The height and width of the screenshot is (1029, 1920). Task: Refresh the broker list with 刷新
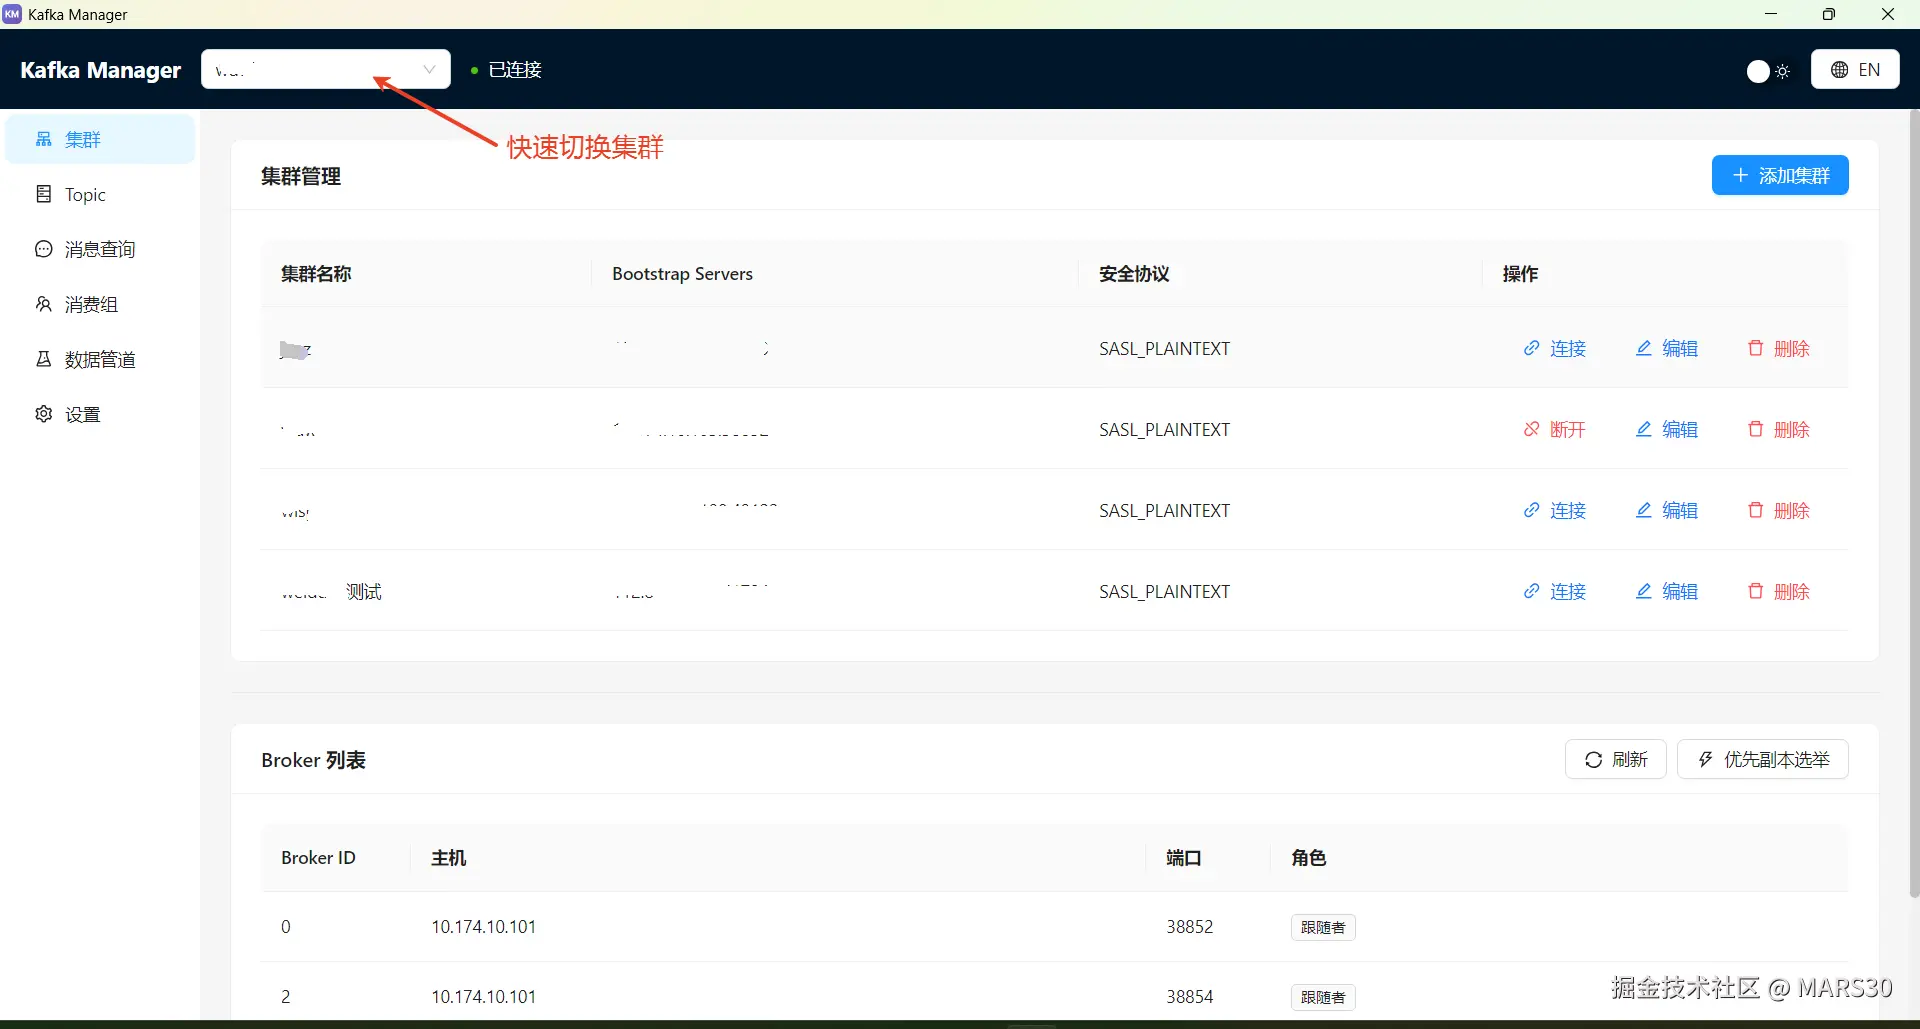point(1616,759)
